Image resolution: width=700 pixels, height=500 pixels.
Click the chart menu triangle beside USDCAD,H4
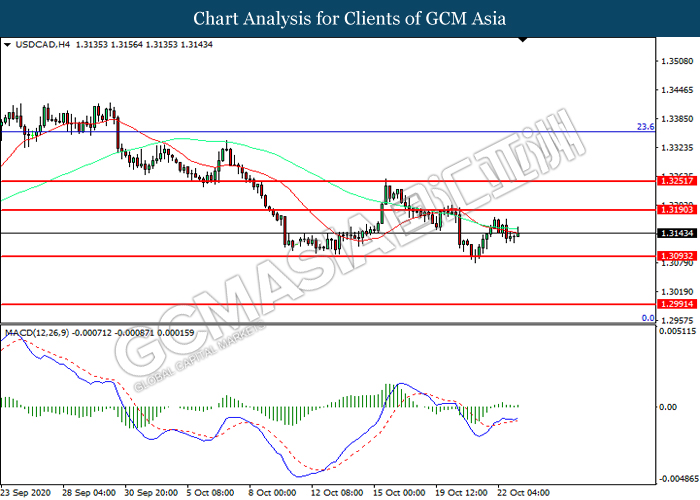[7, 45]
